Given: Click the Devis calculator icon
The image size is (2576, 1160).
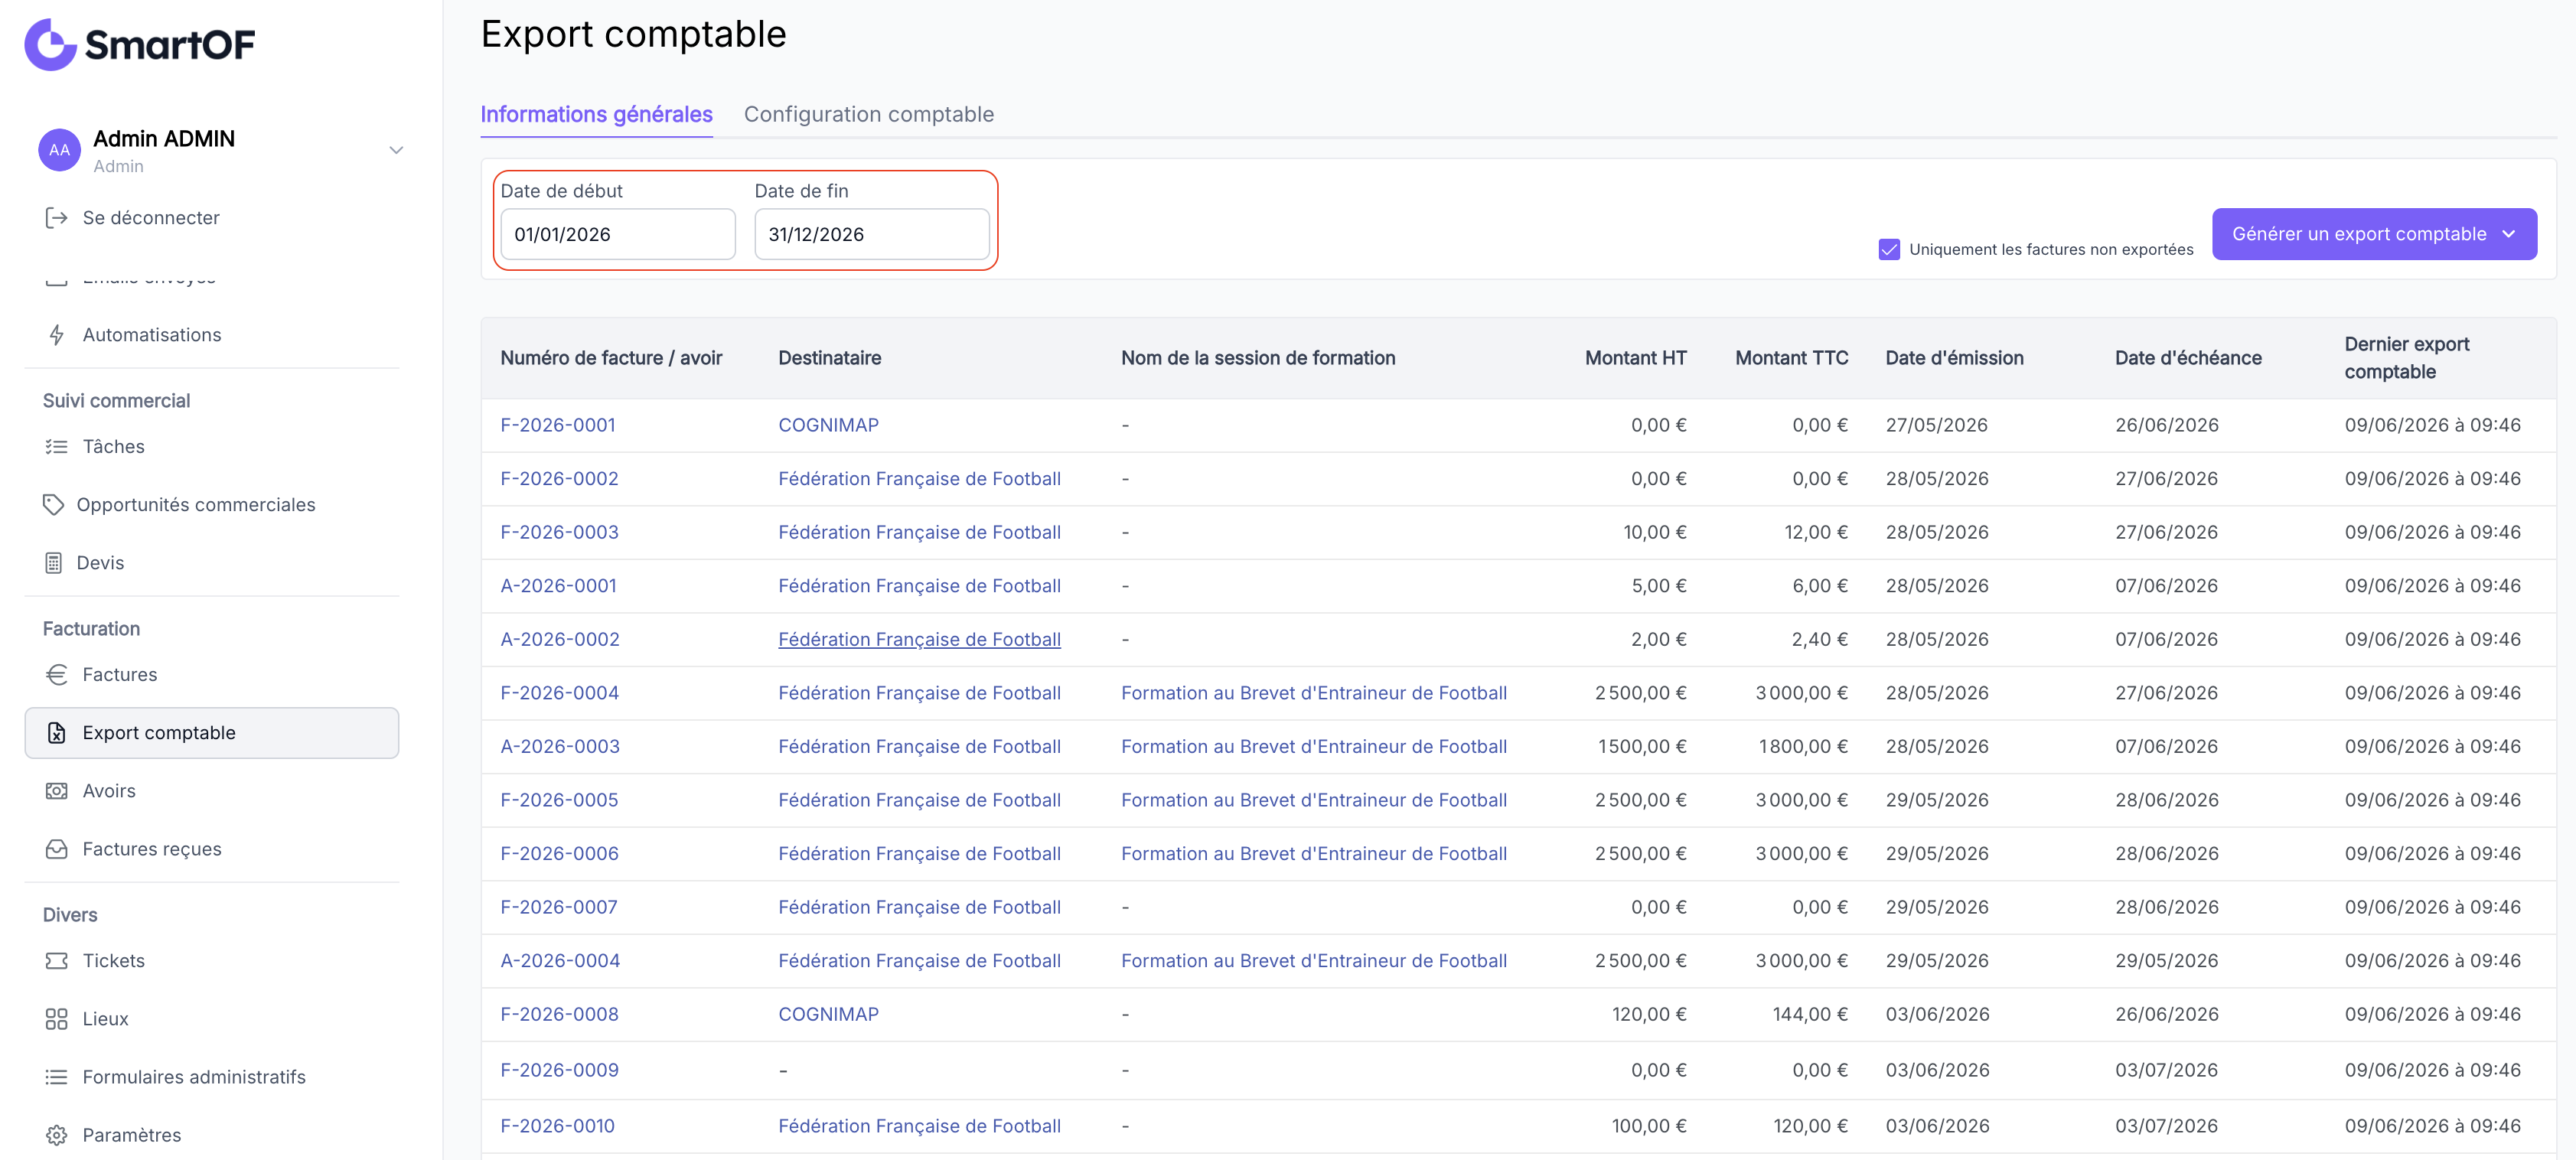Looking at the screenshot, I should 54,563.
